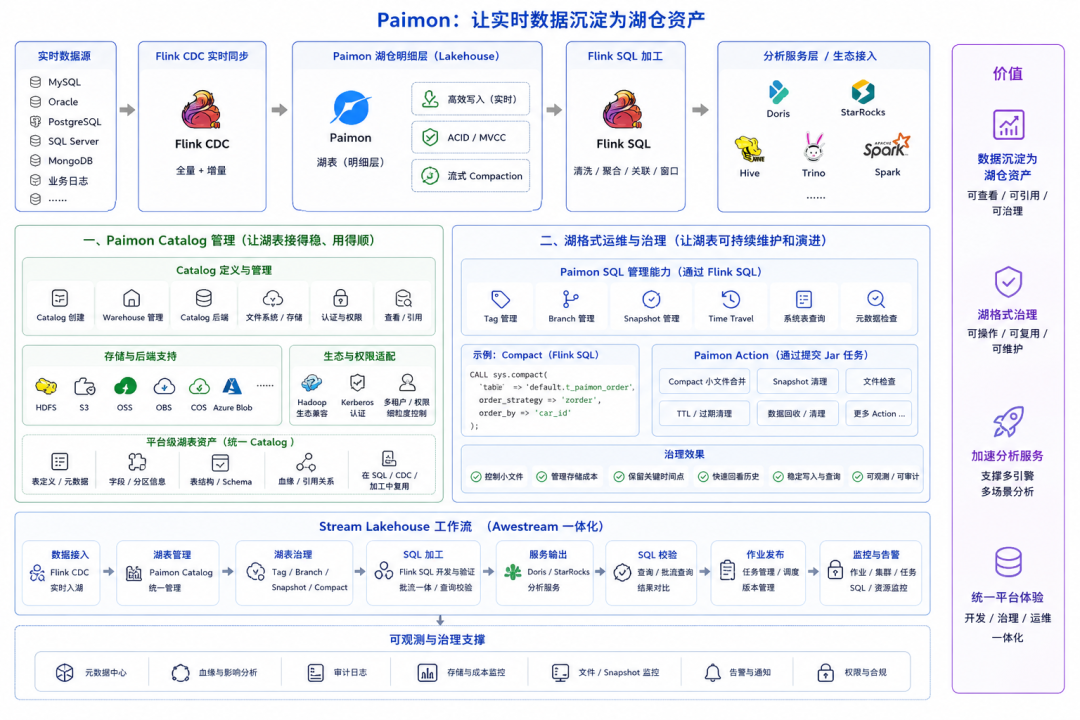The image size is (1080, 720).
Task: Click the 存储与成本监控 chart icon
Action: coord(427,672)
